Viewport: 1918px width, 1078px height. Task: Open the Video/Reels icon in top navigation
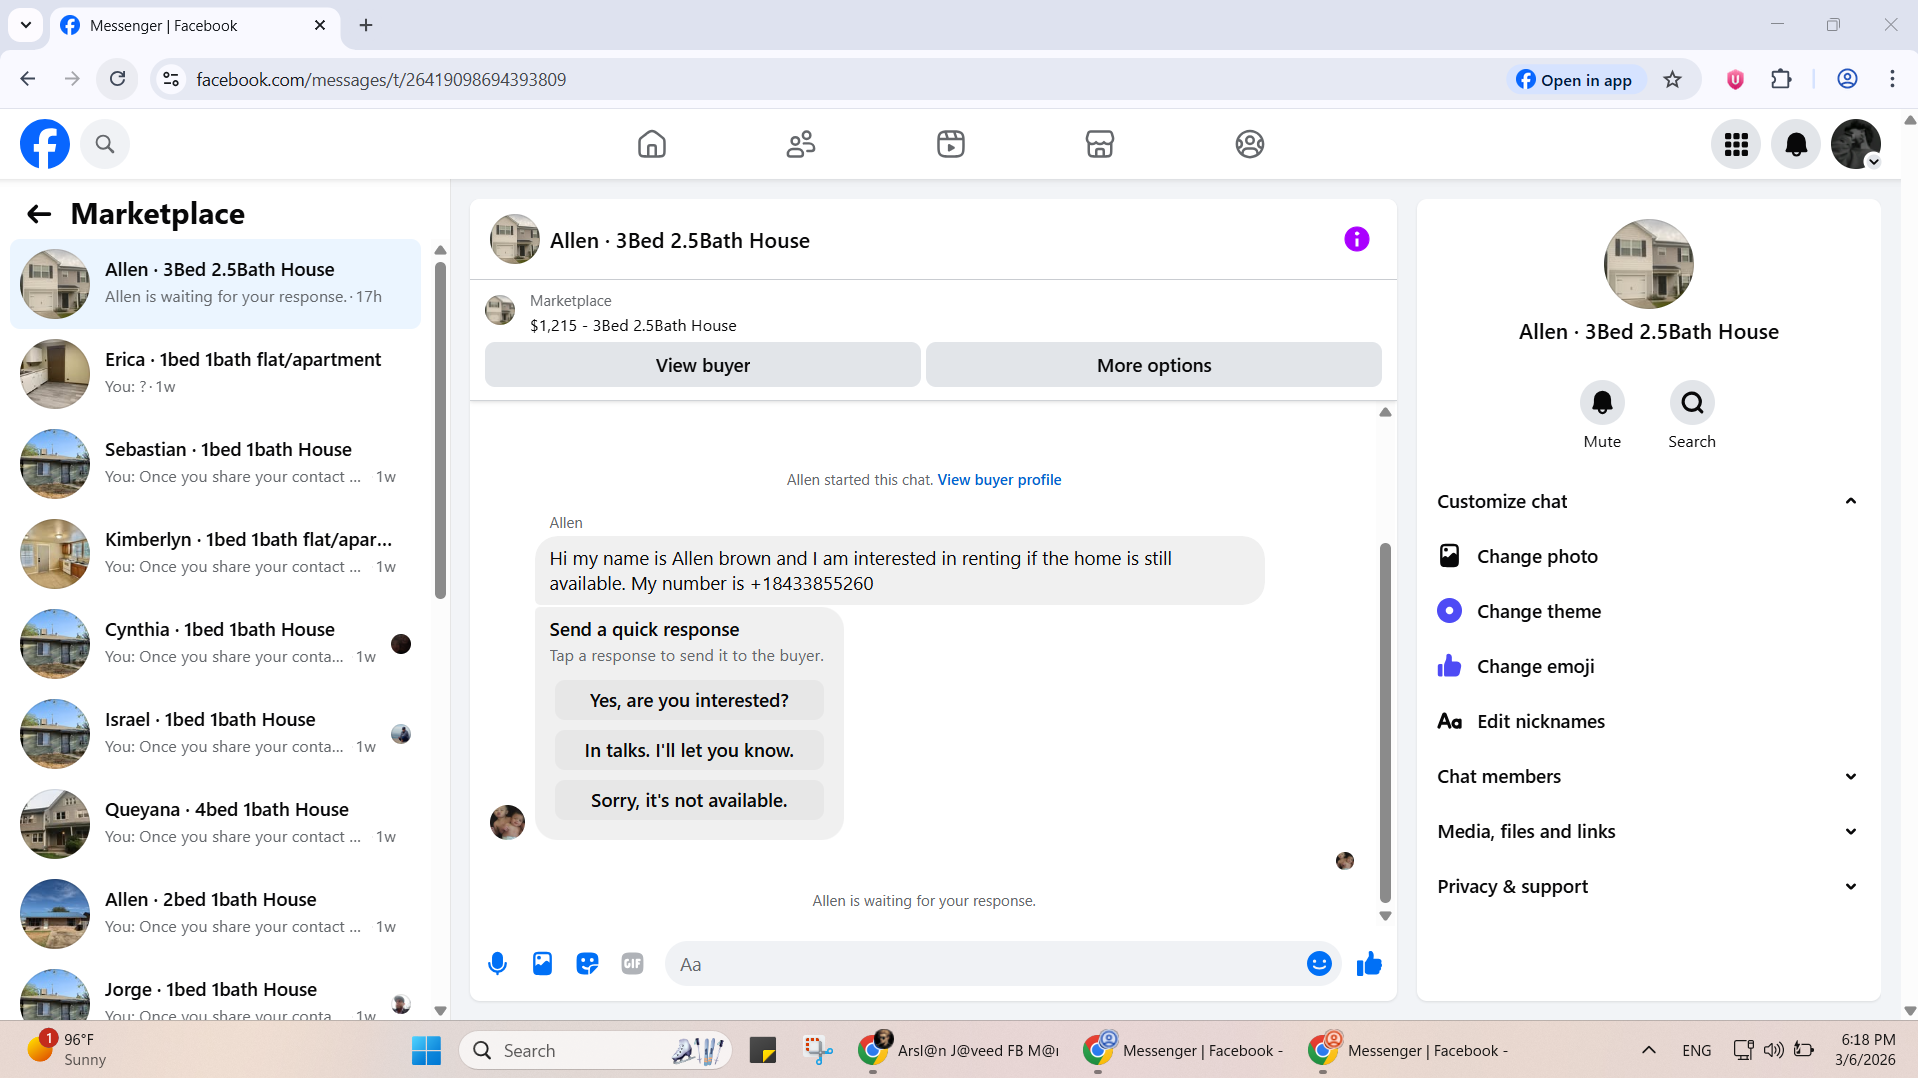coord(951,144)
